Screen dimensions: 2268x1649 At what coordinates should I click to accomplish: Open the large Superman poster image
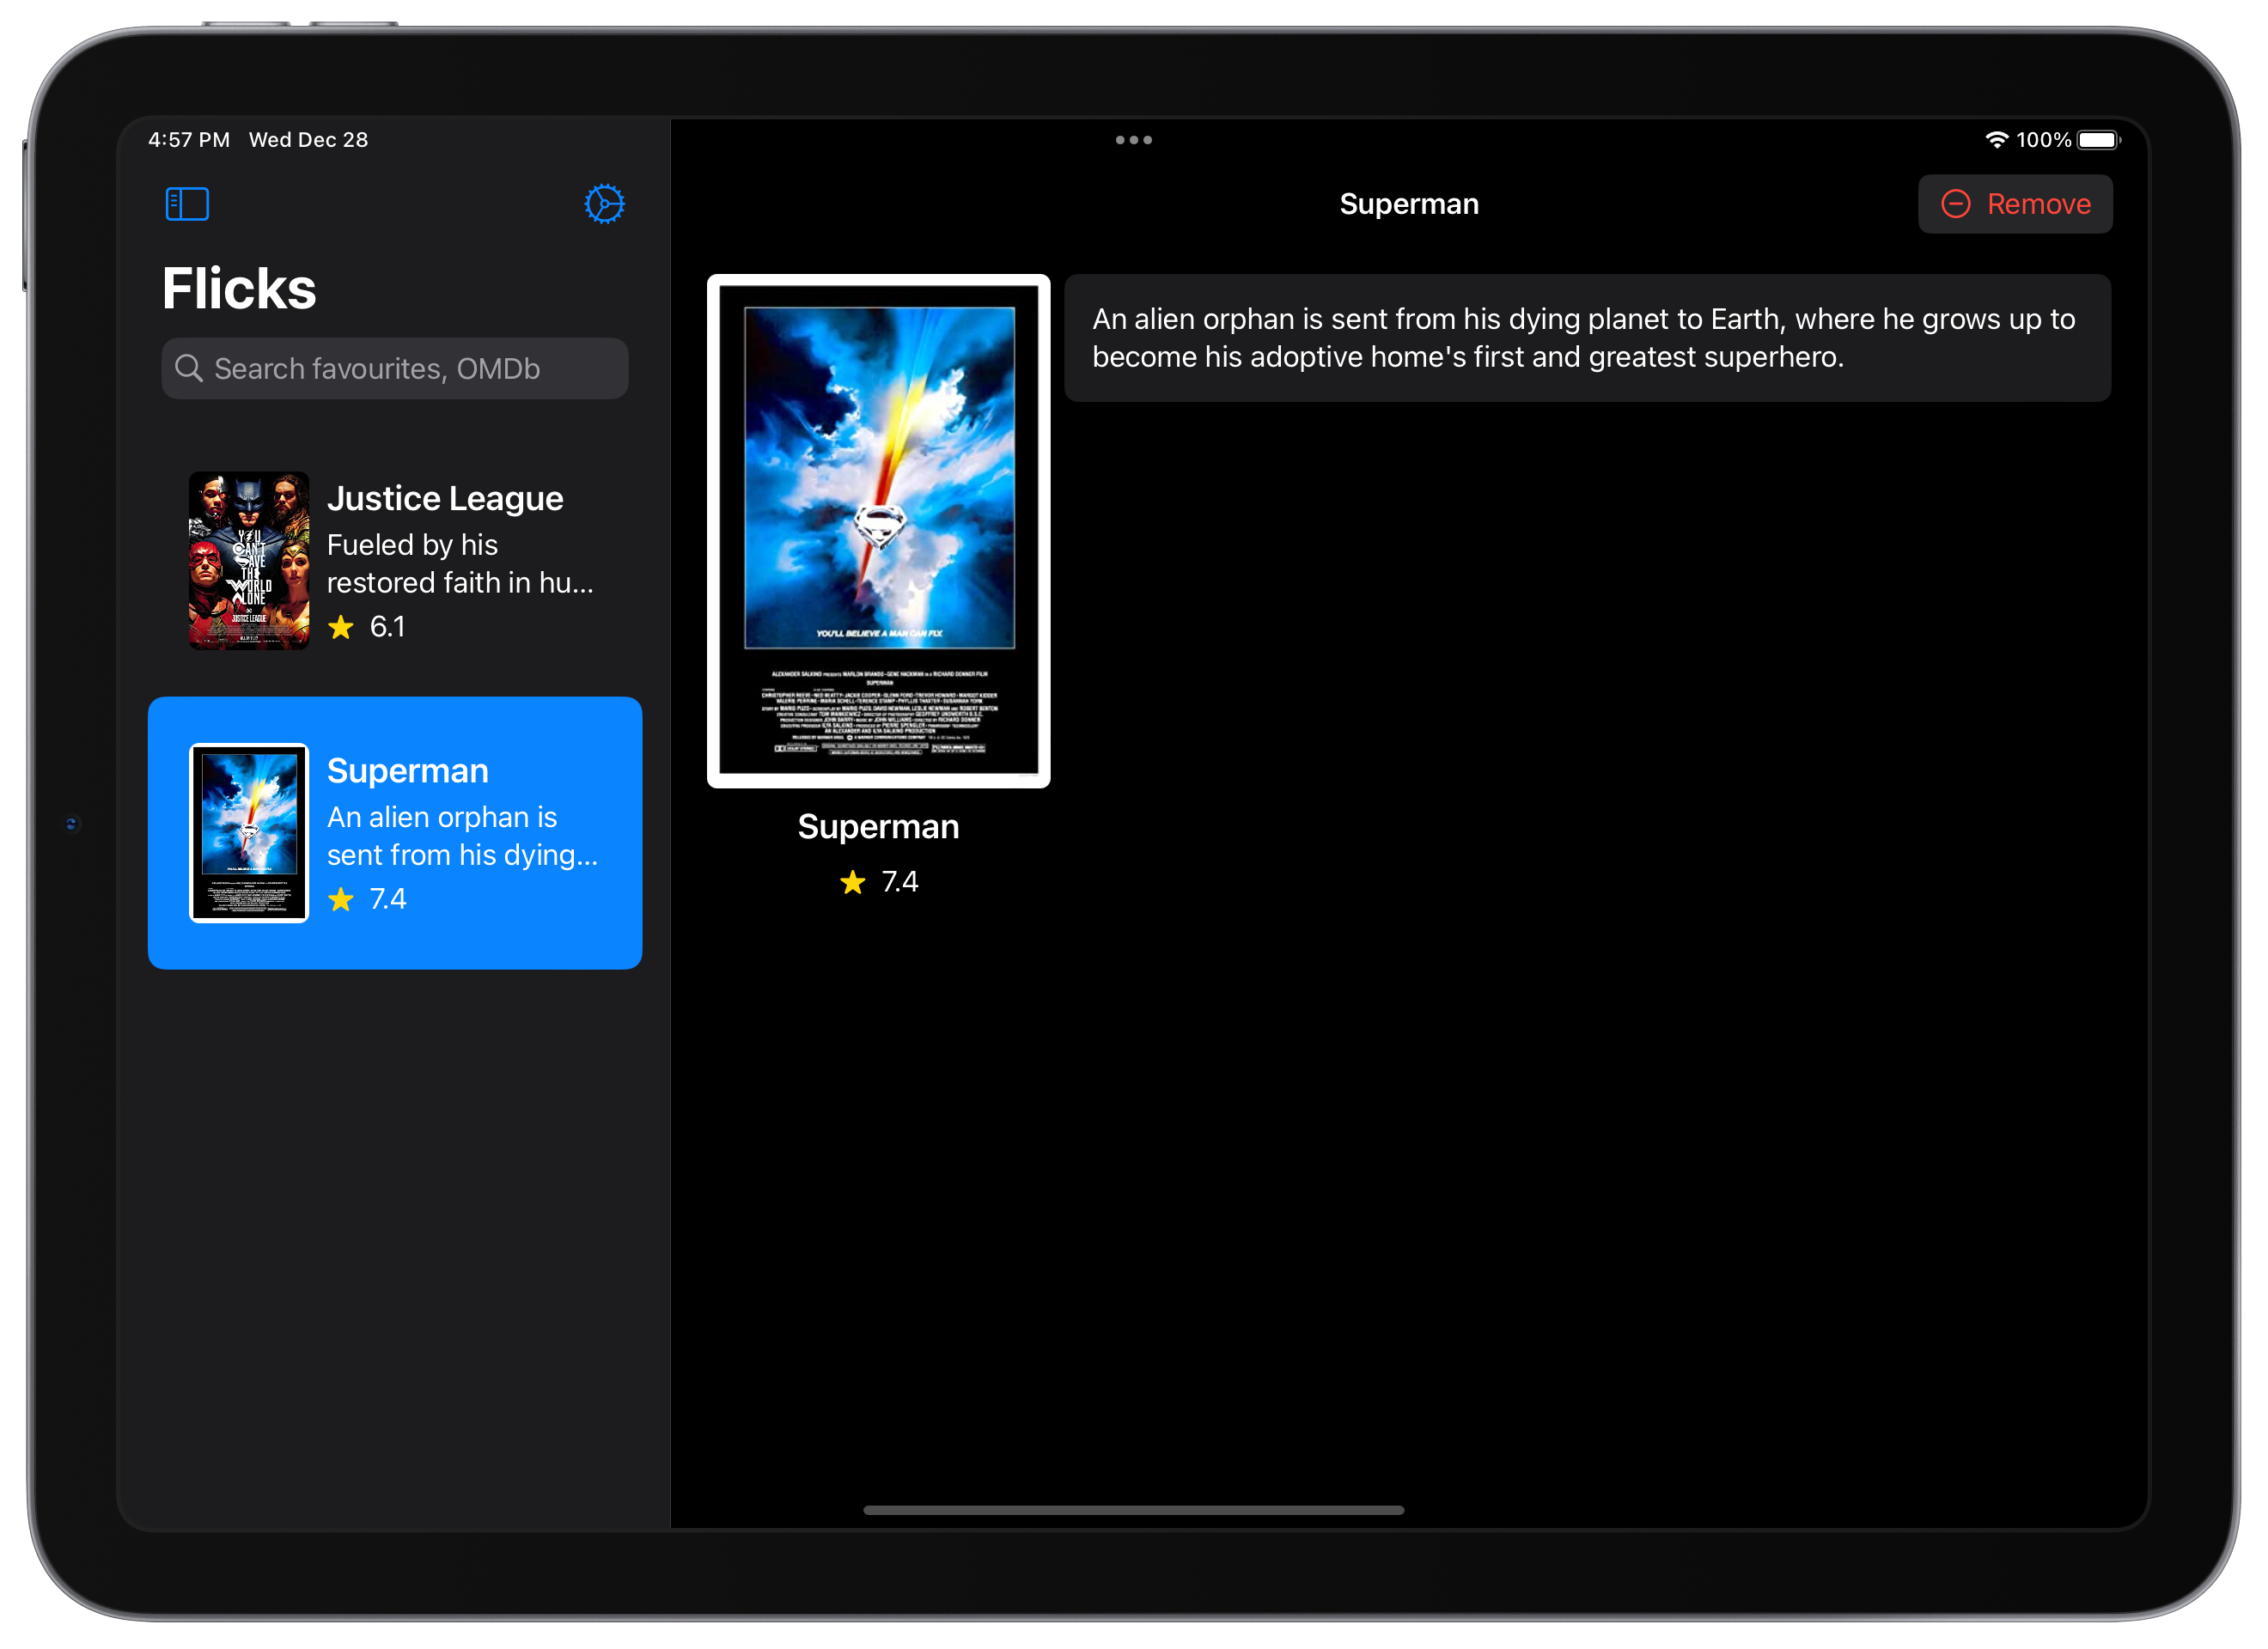[878, 531]
